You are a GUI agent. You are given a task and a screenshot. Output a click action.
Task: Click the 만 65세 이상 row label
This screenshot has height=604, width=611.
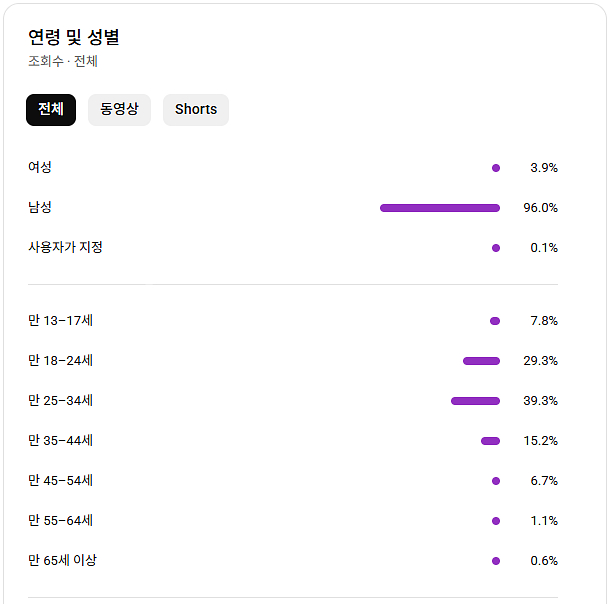click(63, 560)
